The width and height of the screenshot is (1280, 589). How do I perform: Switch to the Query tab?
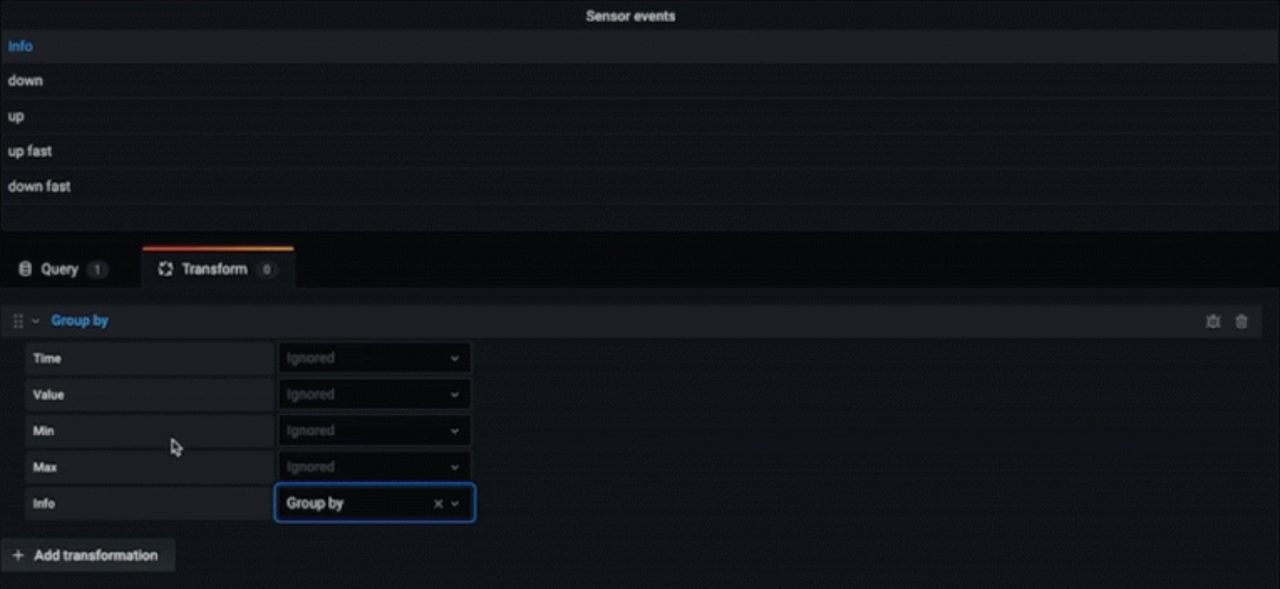point(62,269)
